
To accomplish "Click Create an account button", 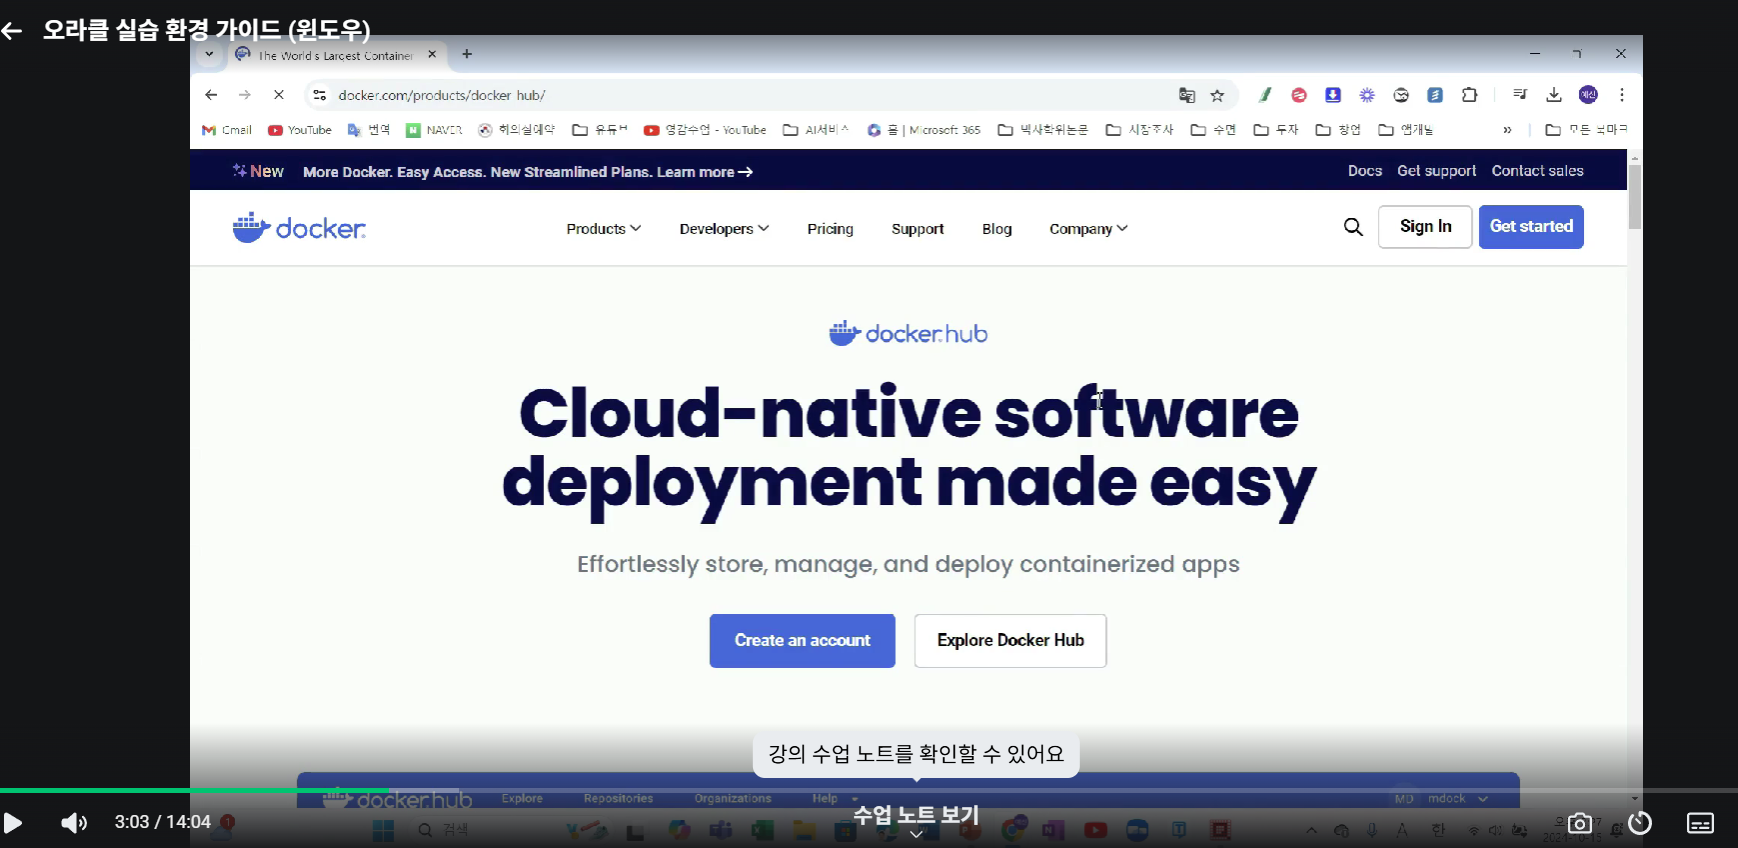I will pyautogui.click(x=802, y=641).
